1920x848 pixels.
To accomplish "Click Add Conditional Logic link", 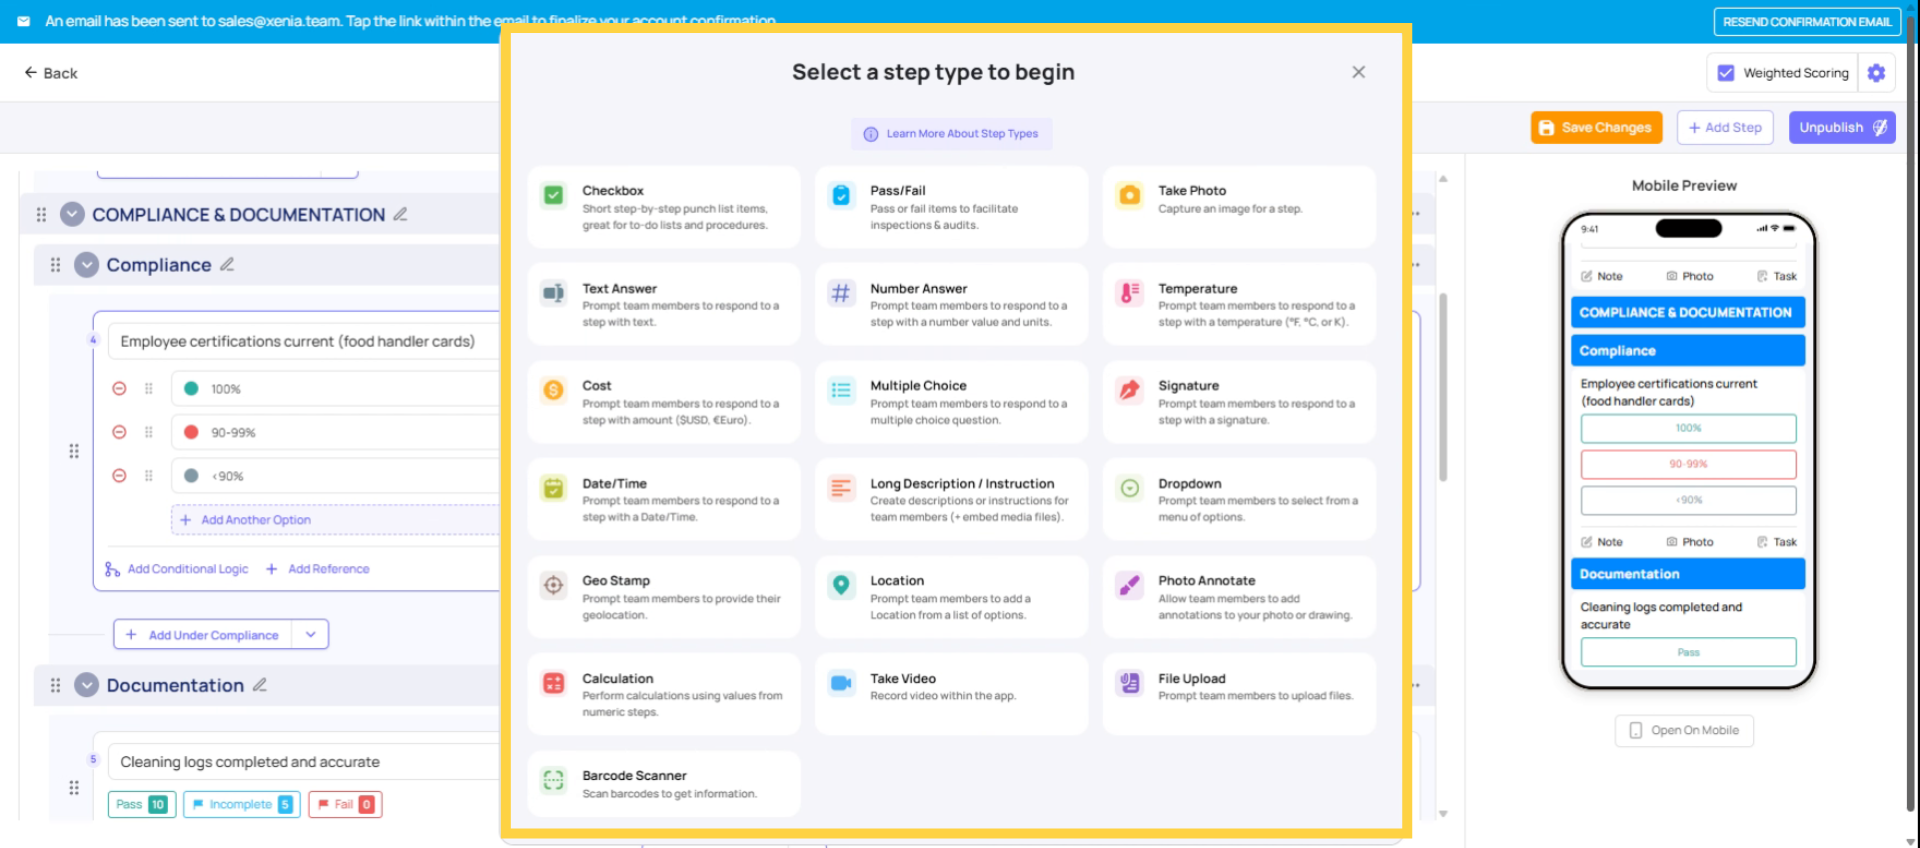I will pos(177,569).
